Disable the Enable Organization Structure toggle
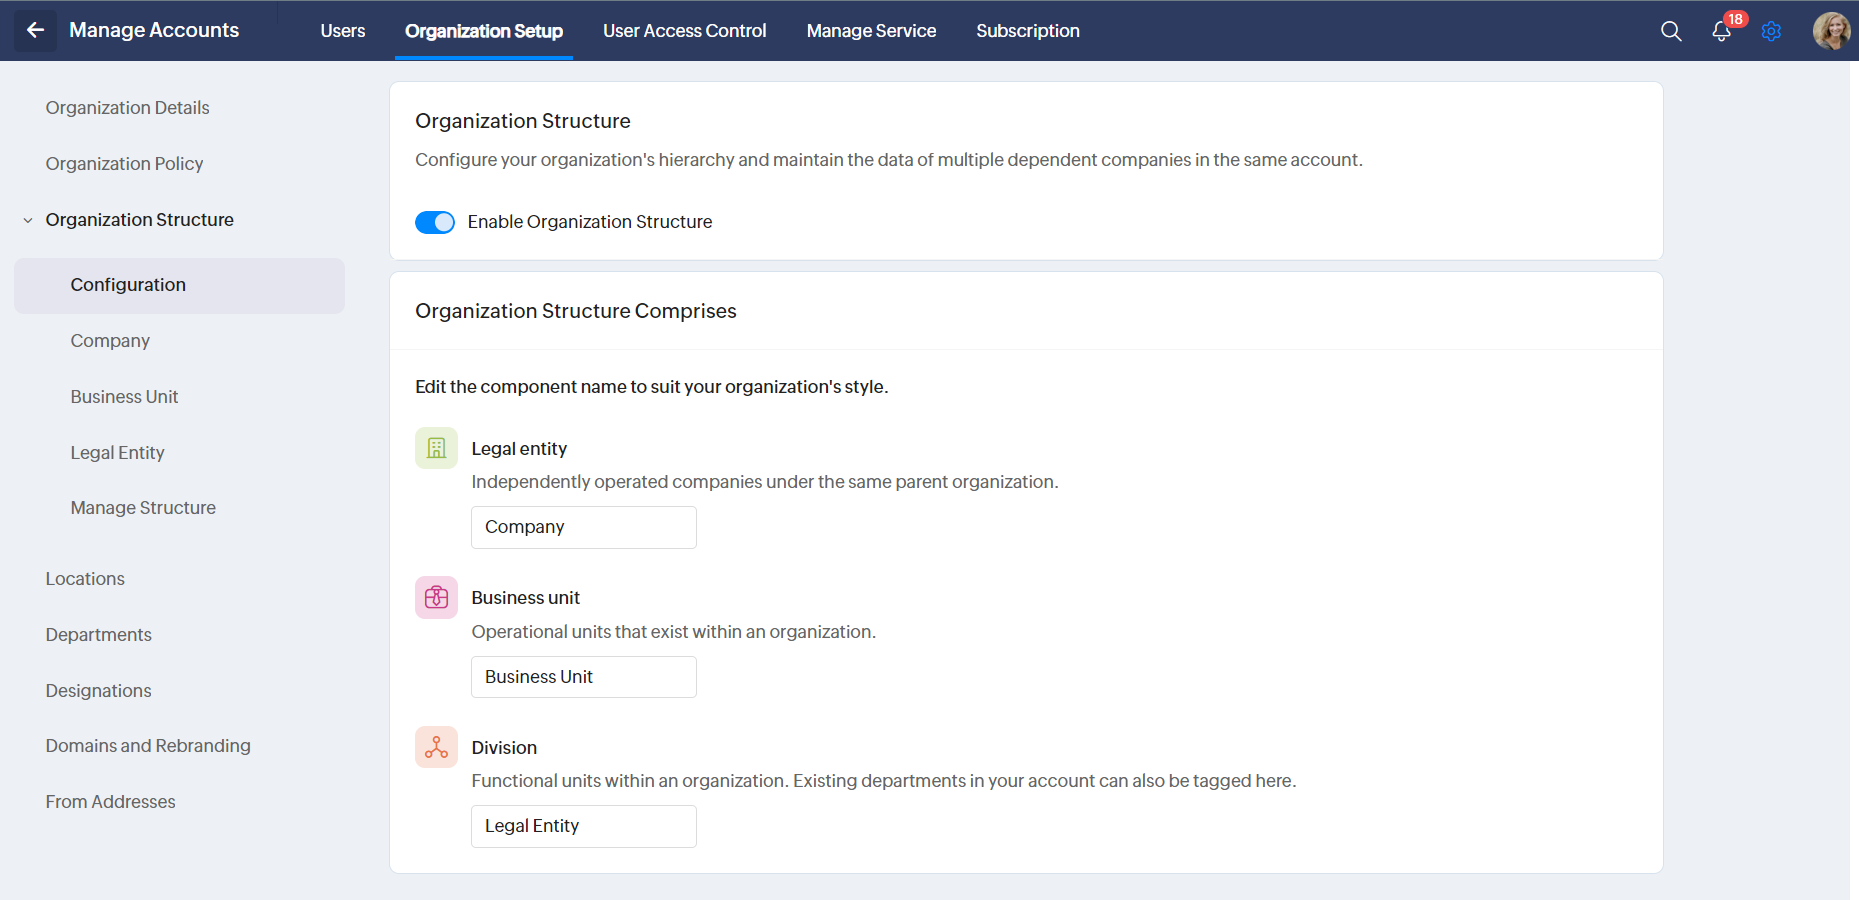The height and width of the screenshot is (900, 1859). pos(435,222)
